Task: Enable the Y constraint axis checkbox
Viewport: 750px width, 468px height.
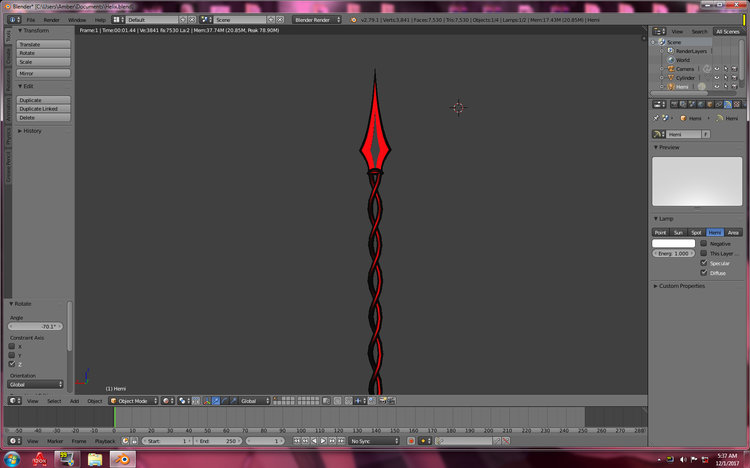Action: click(x=12, y=355)
